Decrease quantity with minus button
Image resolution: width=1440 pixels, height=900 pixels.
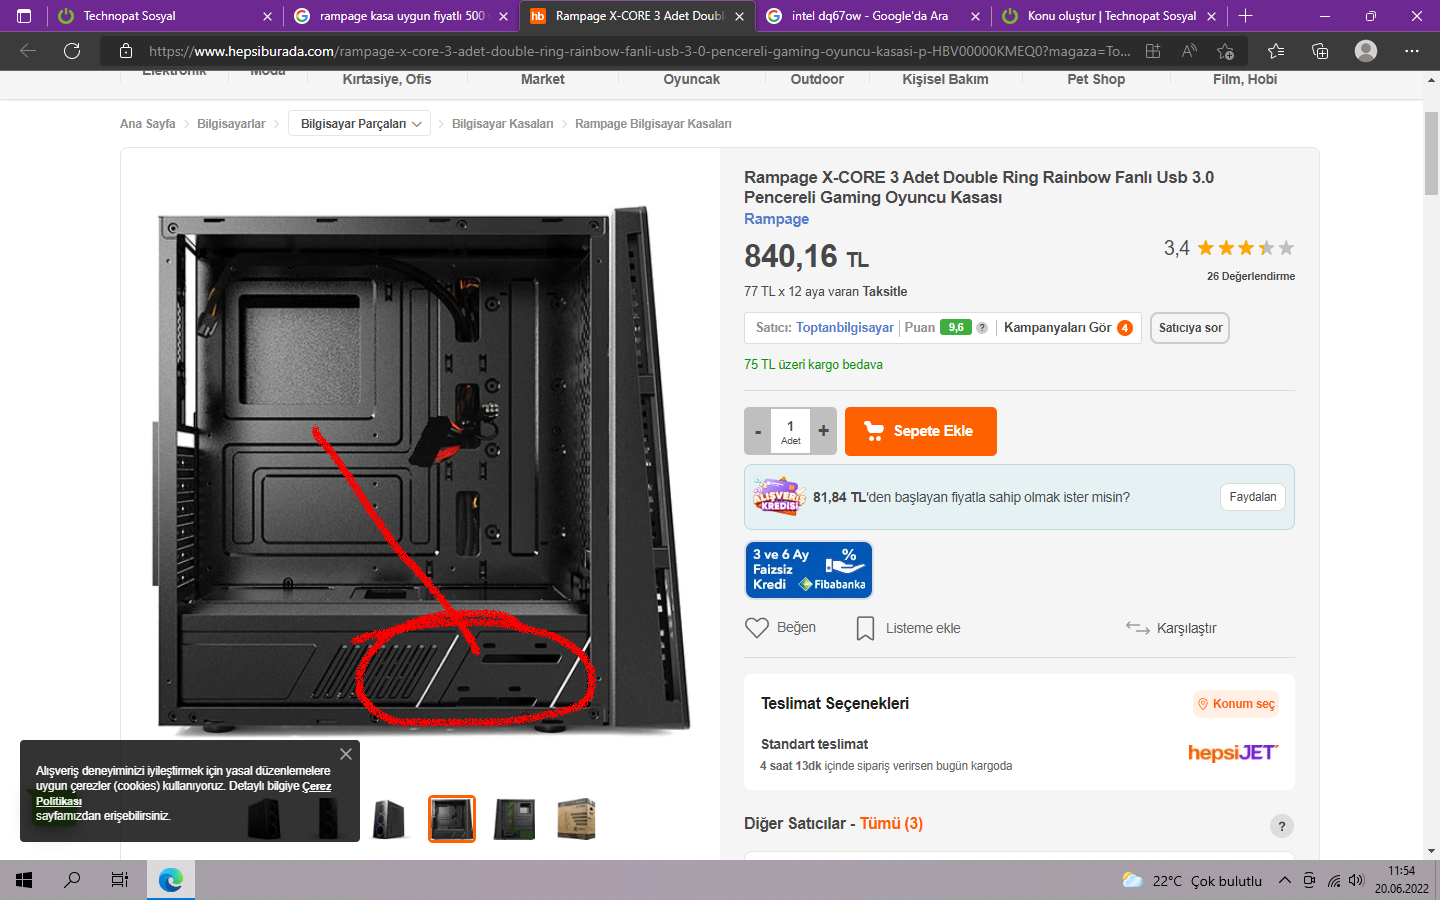[x=758, y=431]
